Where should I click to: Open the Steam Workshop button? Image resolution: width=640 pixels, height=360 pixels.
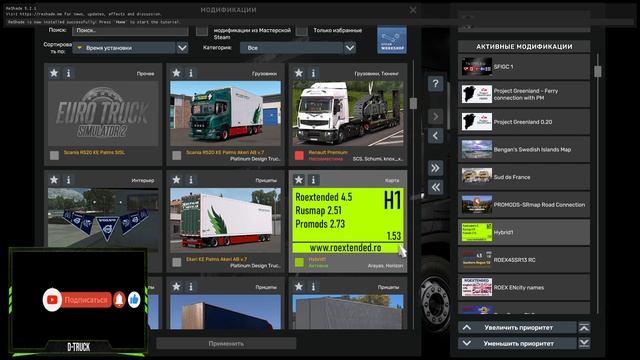coord(392,40)
